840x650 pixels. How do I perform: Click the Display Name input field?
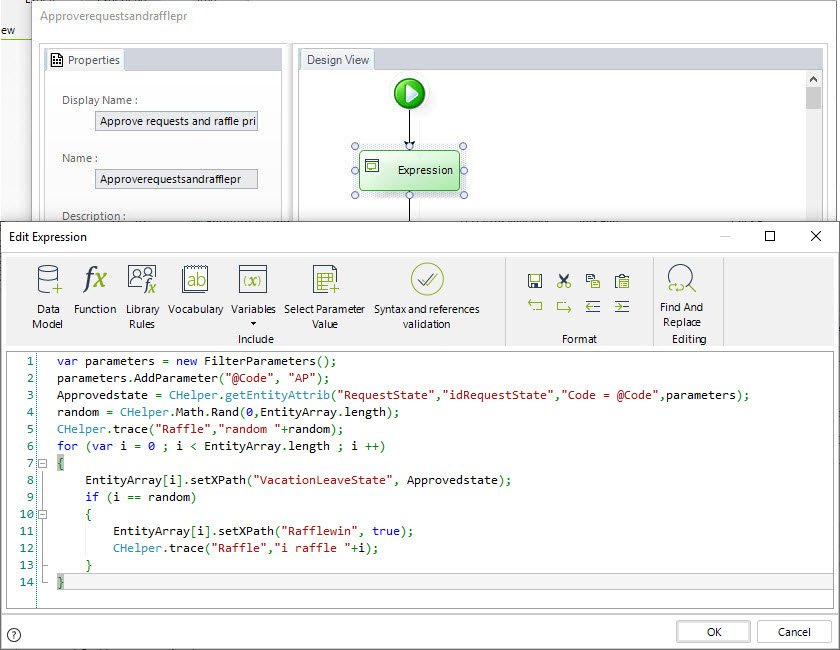pos(176,121)
